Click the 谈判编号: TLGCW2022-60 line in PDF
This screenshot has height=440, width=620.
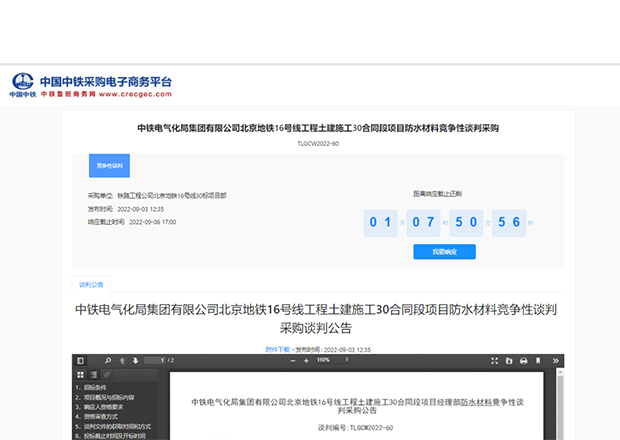pyautogui.click(x=355, y=428)
